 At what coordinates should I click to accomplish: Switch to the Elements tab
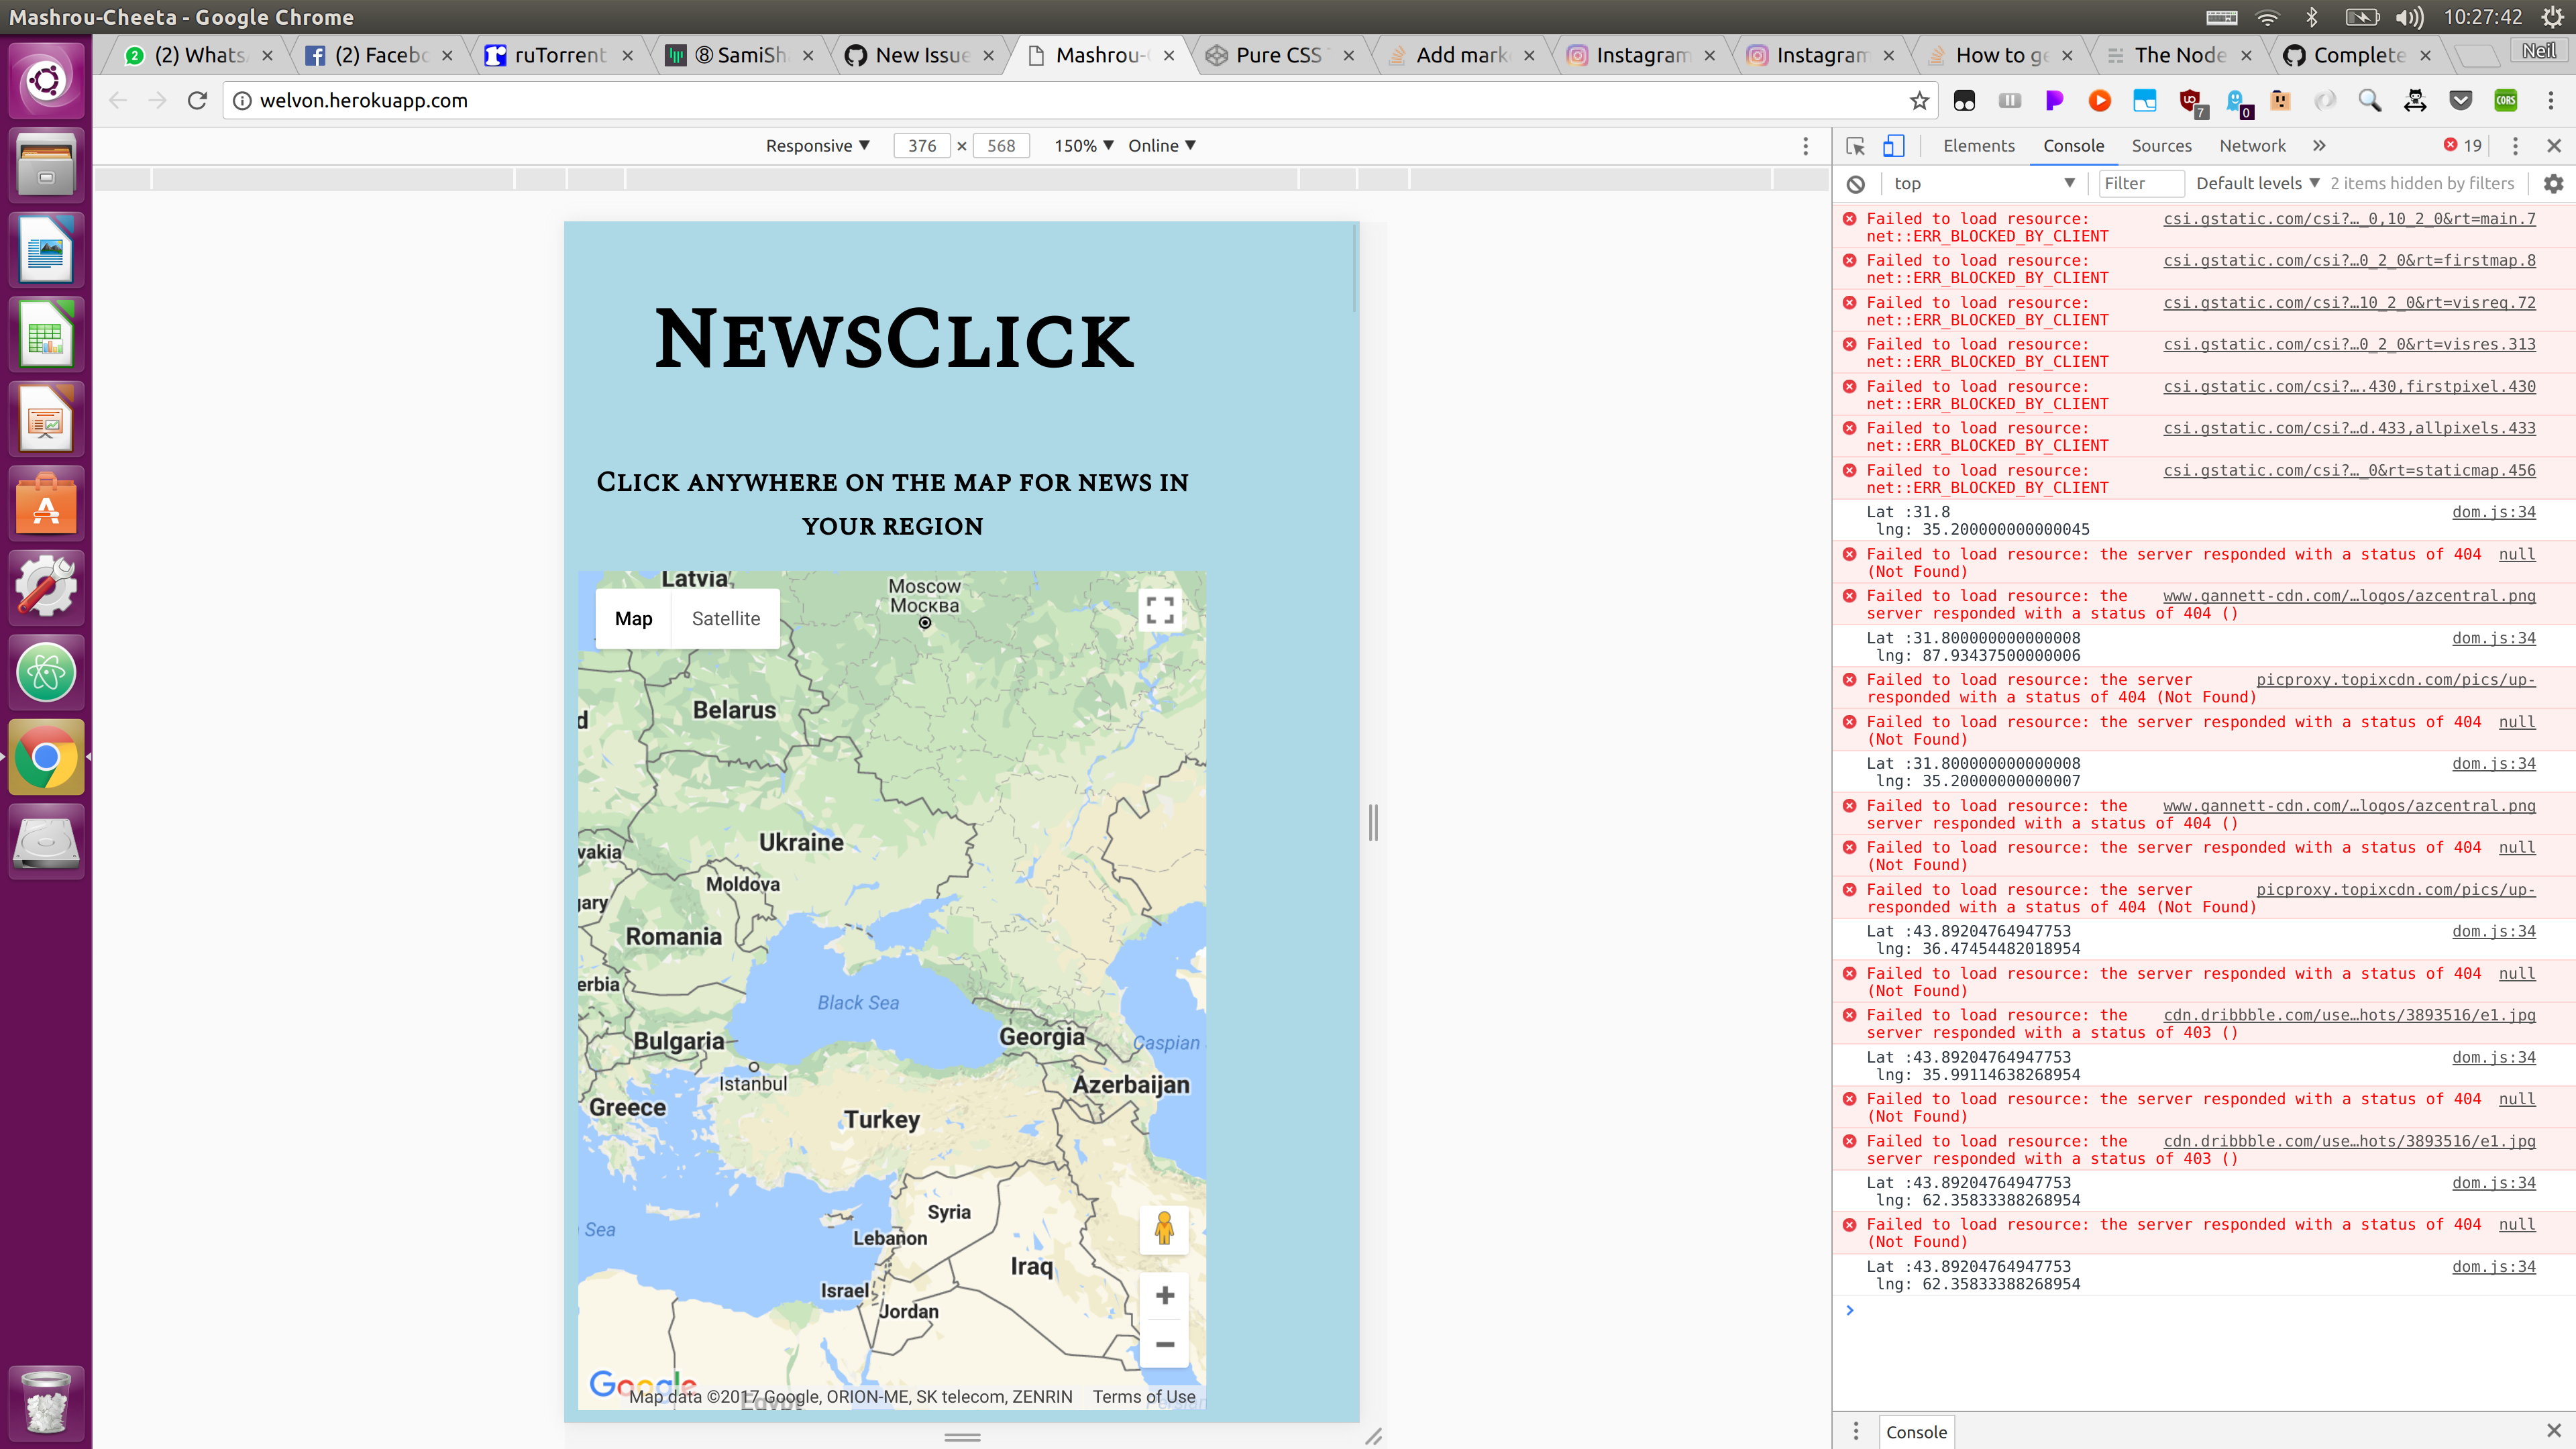pyautogui.click(x=1978, y=146)
